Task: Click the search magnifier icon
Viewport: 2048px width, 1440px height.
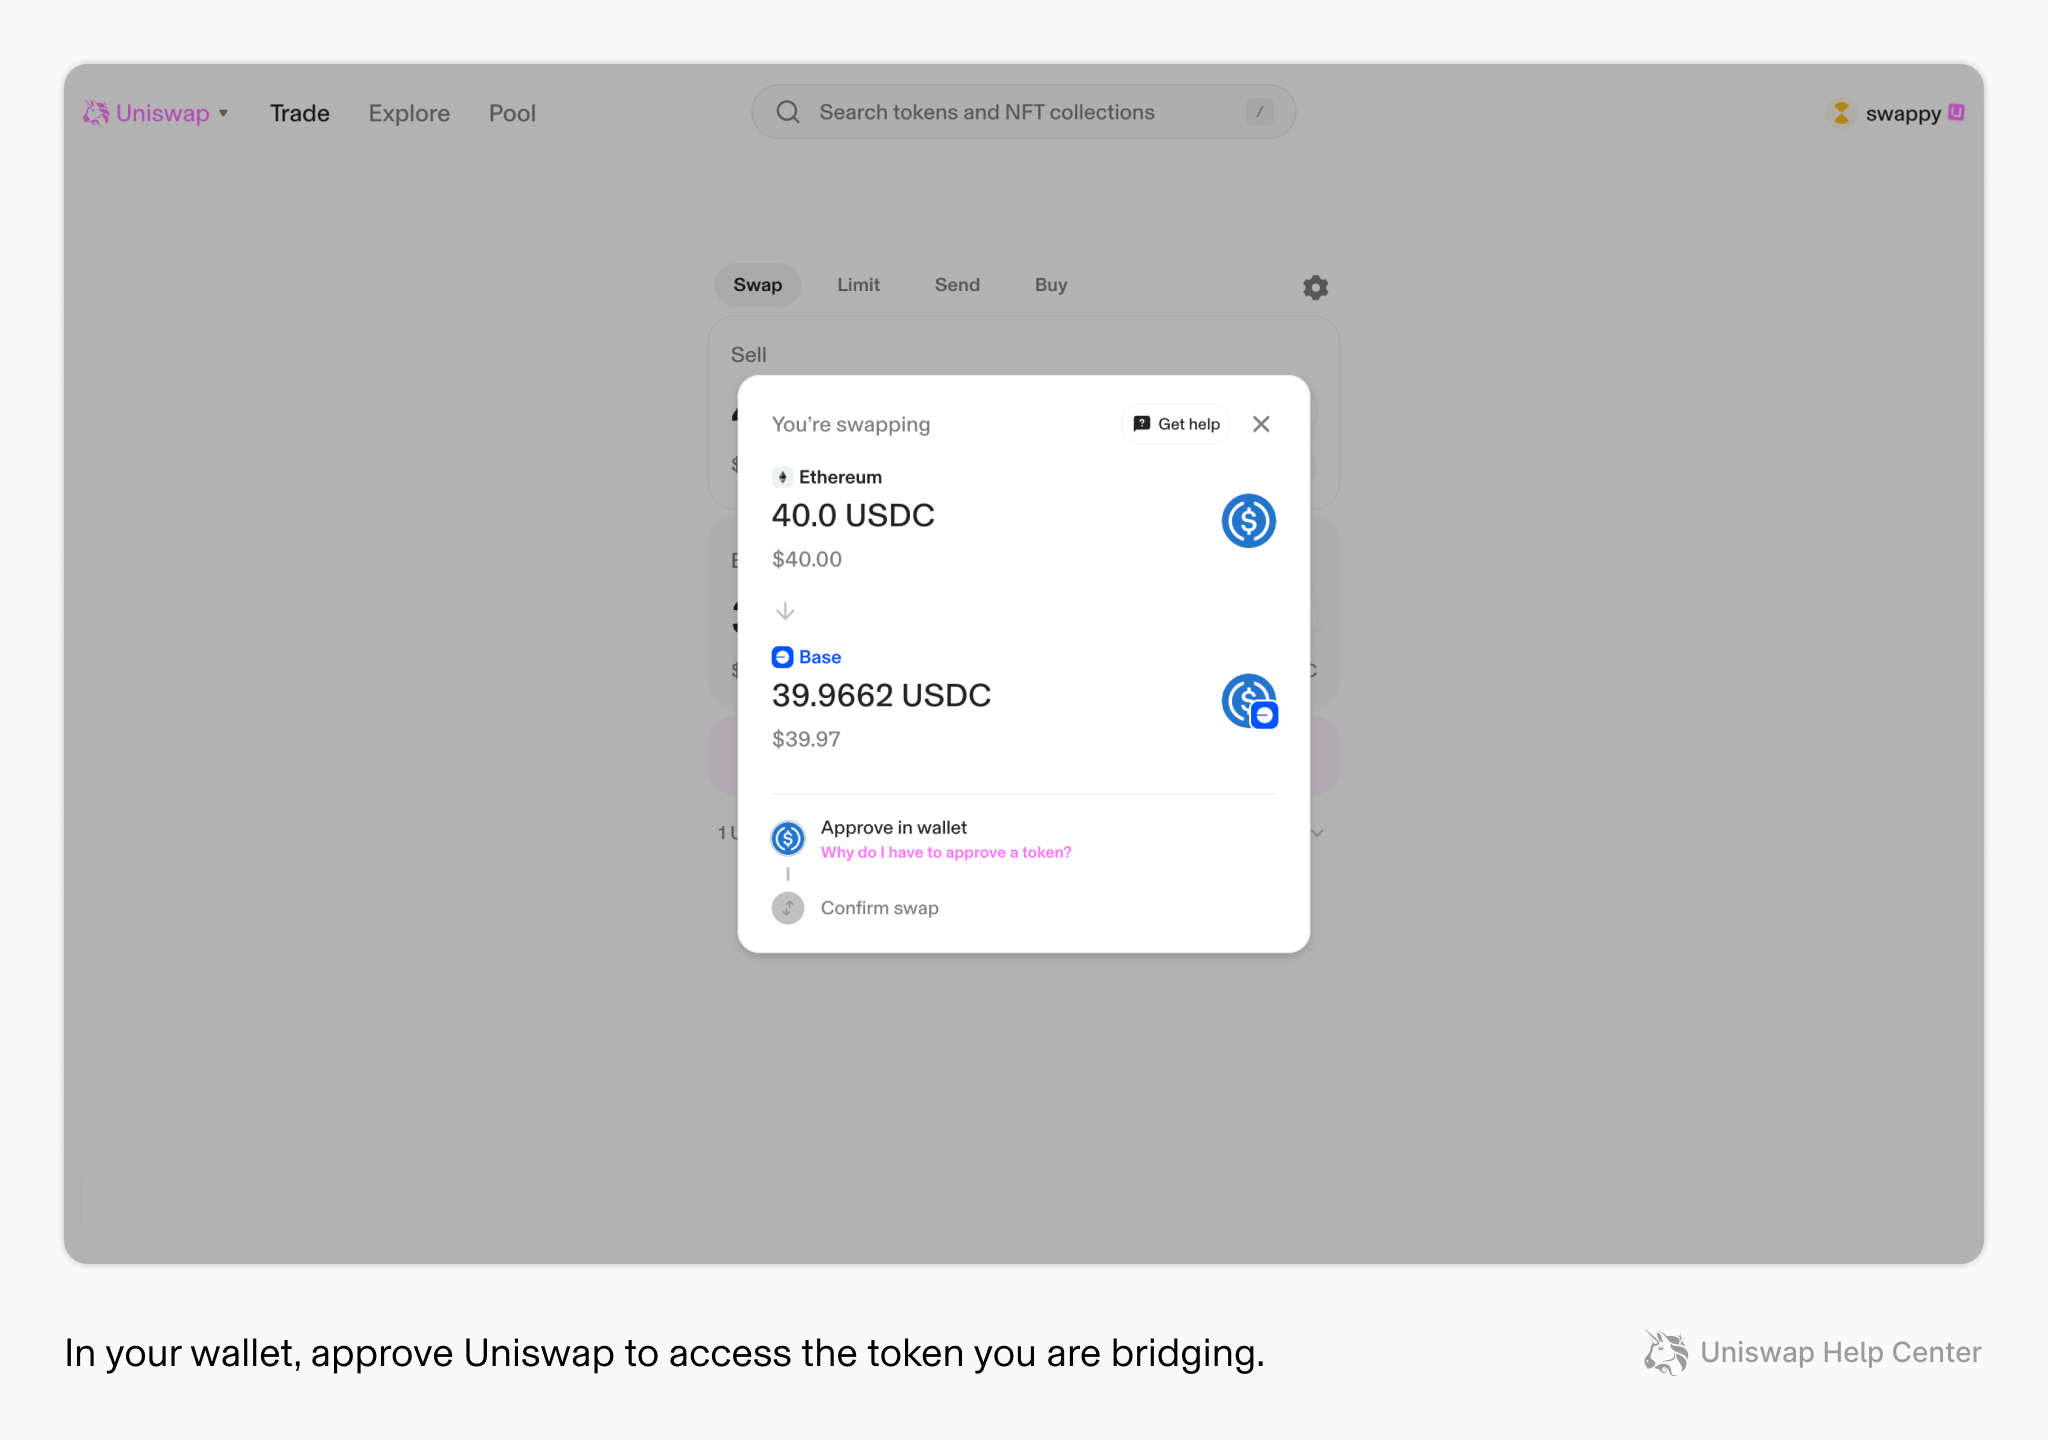Action: click(788, 112)
